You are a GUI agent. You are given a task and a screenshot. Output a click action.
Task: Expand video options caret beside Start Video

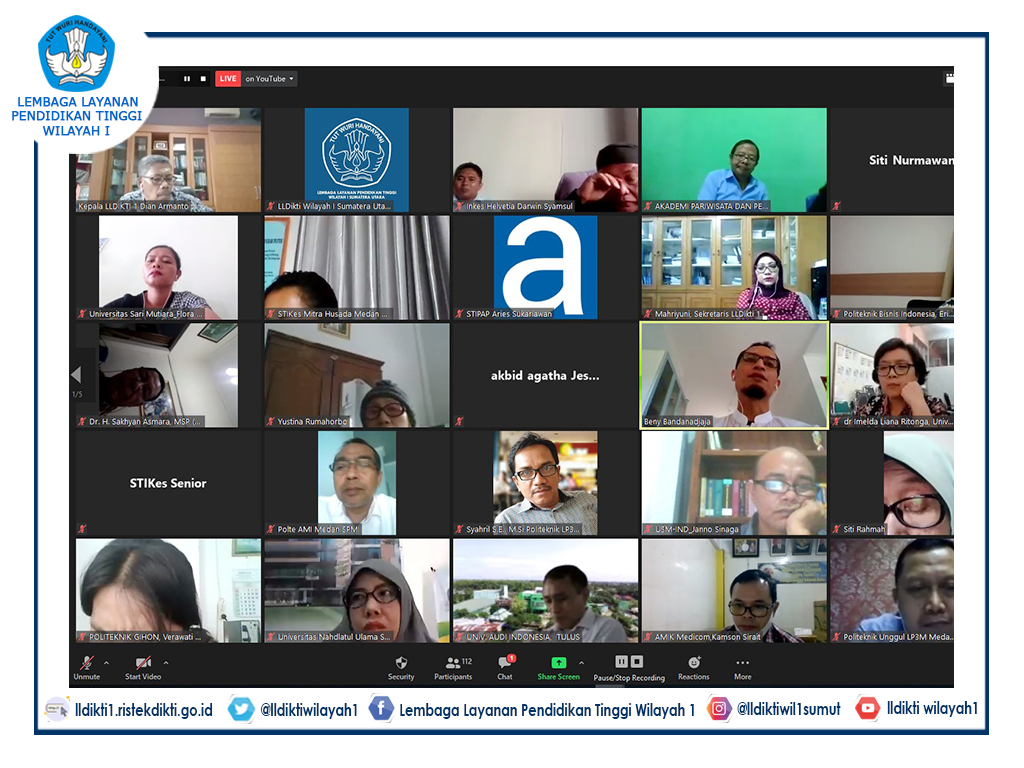166,663
